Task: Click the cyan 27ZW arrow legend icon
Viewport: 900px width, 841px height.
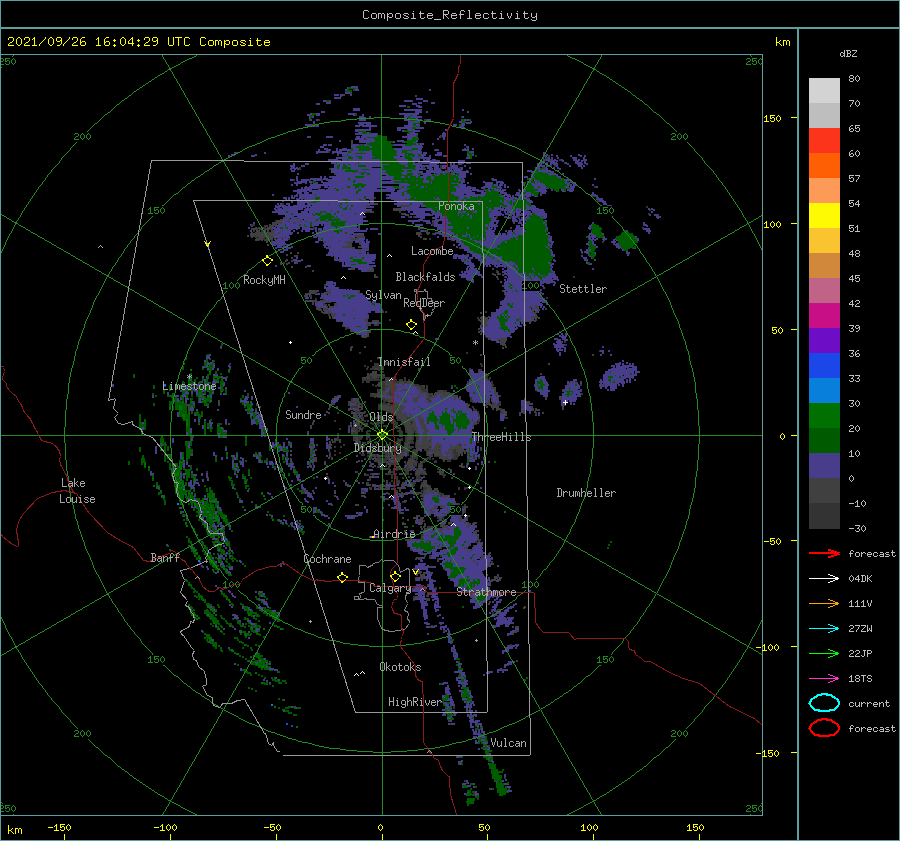Action: tap(824, 629)
